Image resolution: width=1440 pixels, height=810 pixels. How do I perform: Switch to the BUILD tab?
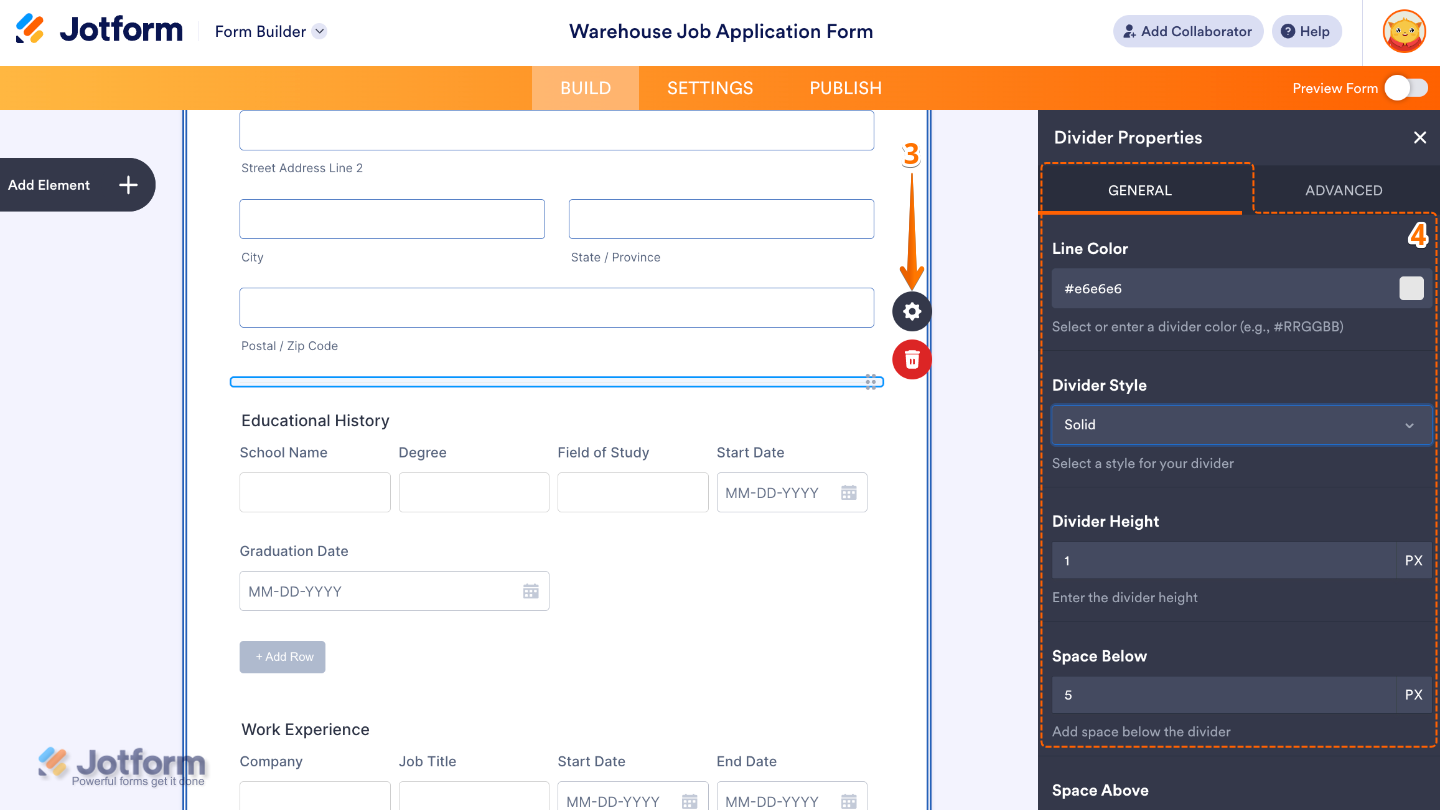pyautogui.click(x=585, y=88)
